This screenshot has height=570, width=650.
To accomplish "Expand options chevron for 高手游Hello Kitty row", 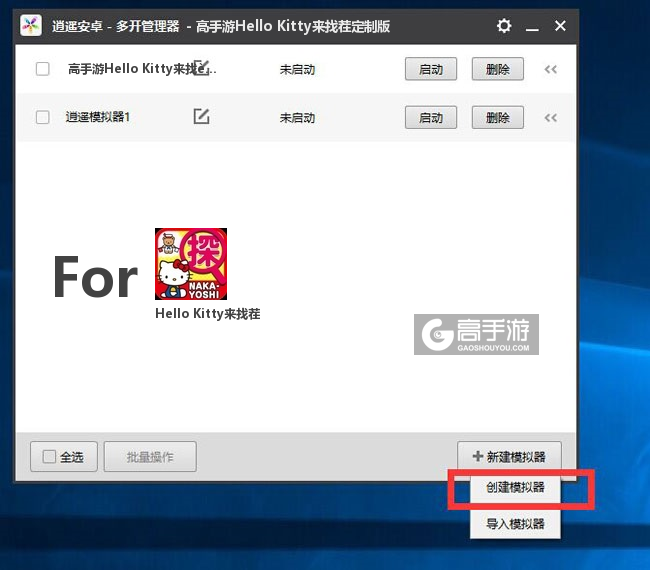I will (551, 69).
